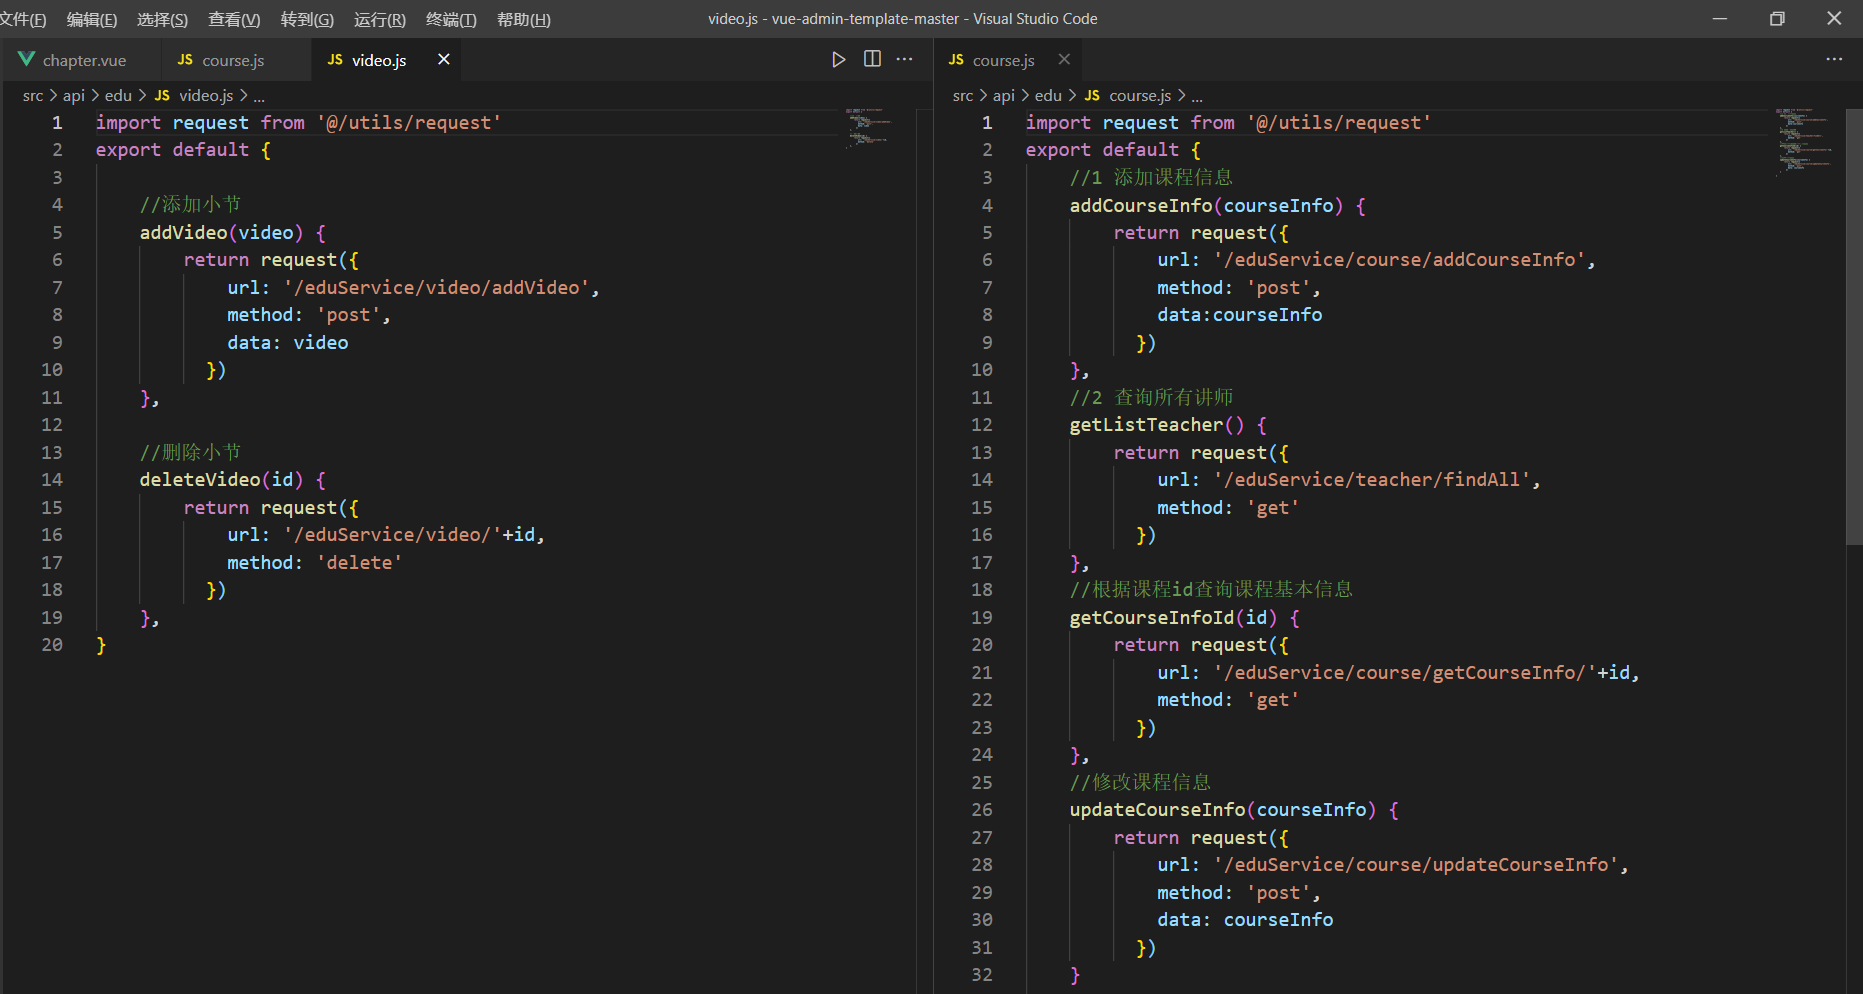Close the video.js tab

444,60
